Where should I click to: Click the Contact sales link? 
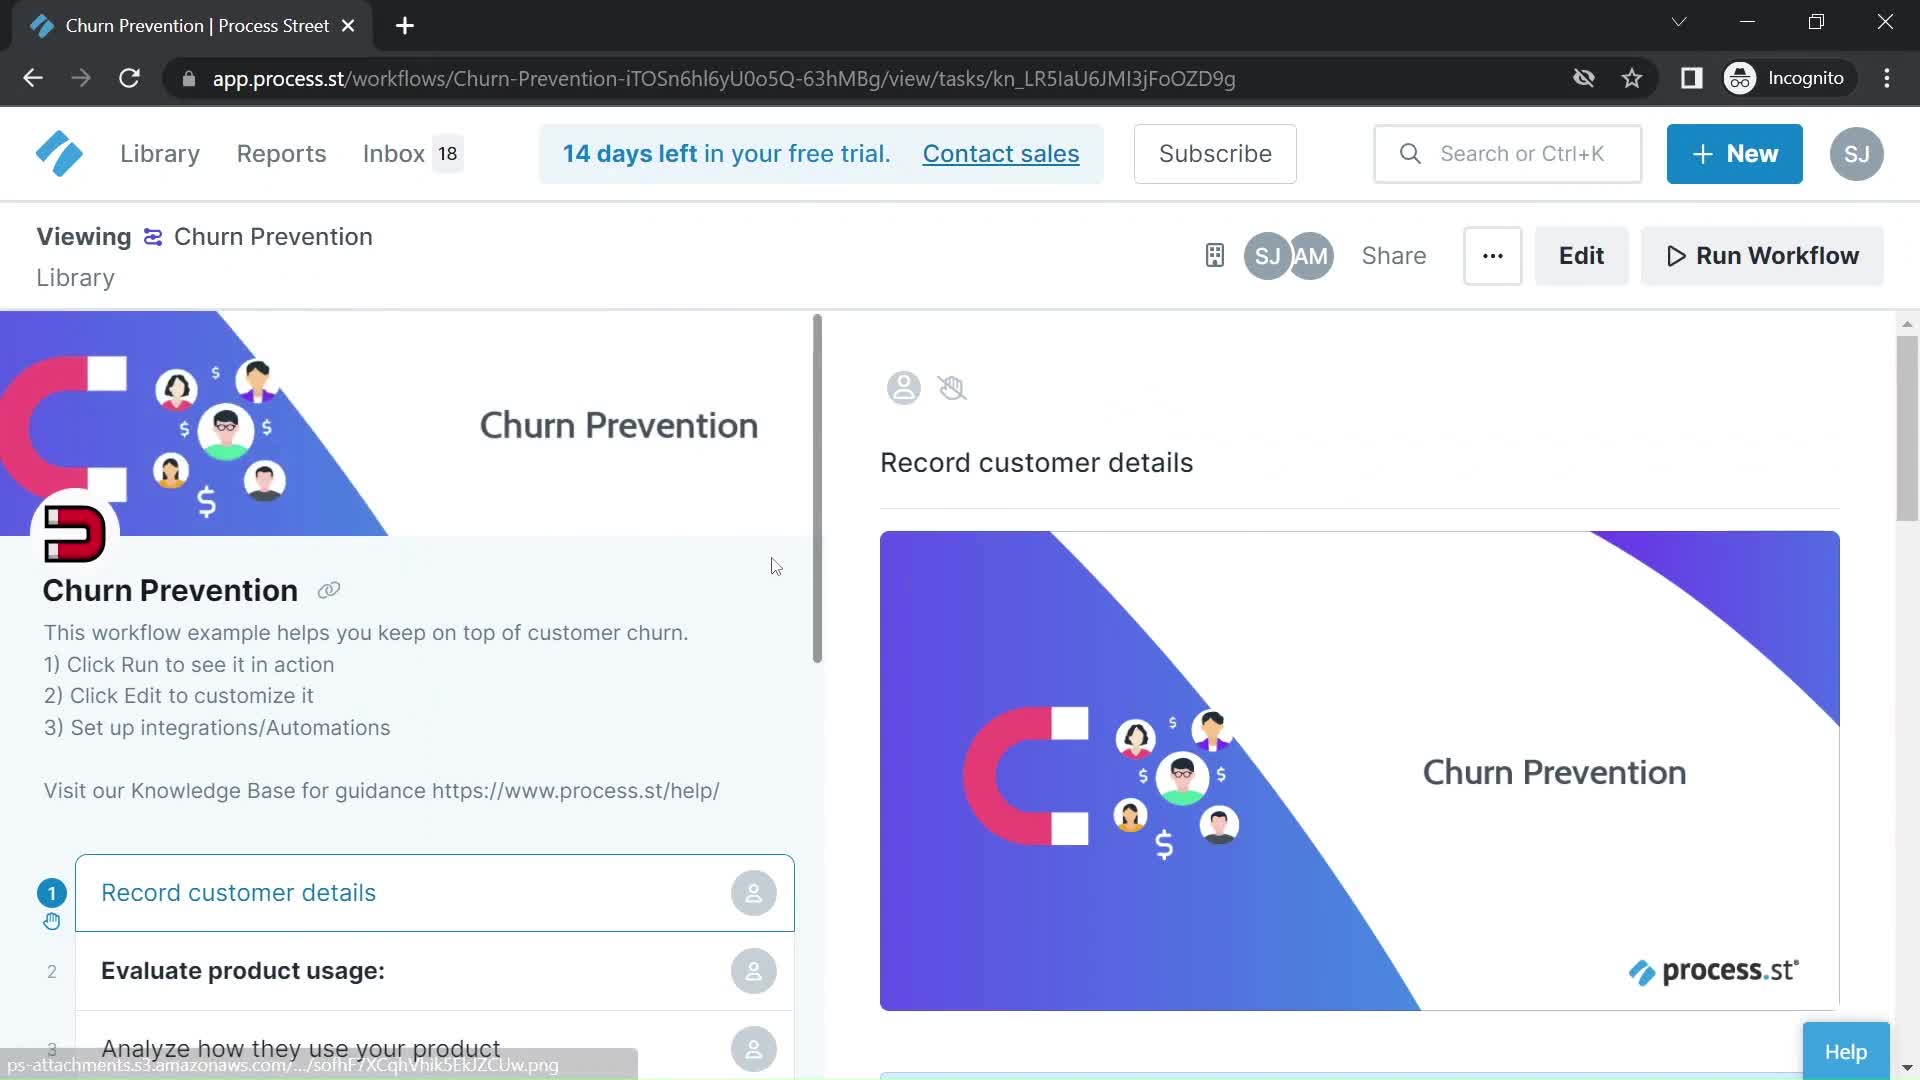click(x=1001, y=153)
